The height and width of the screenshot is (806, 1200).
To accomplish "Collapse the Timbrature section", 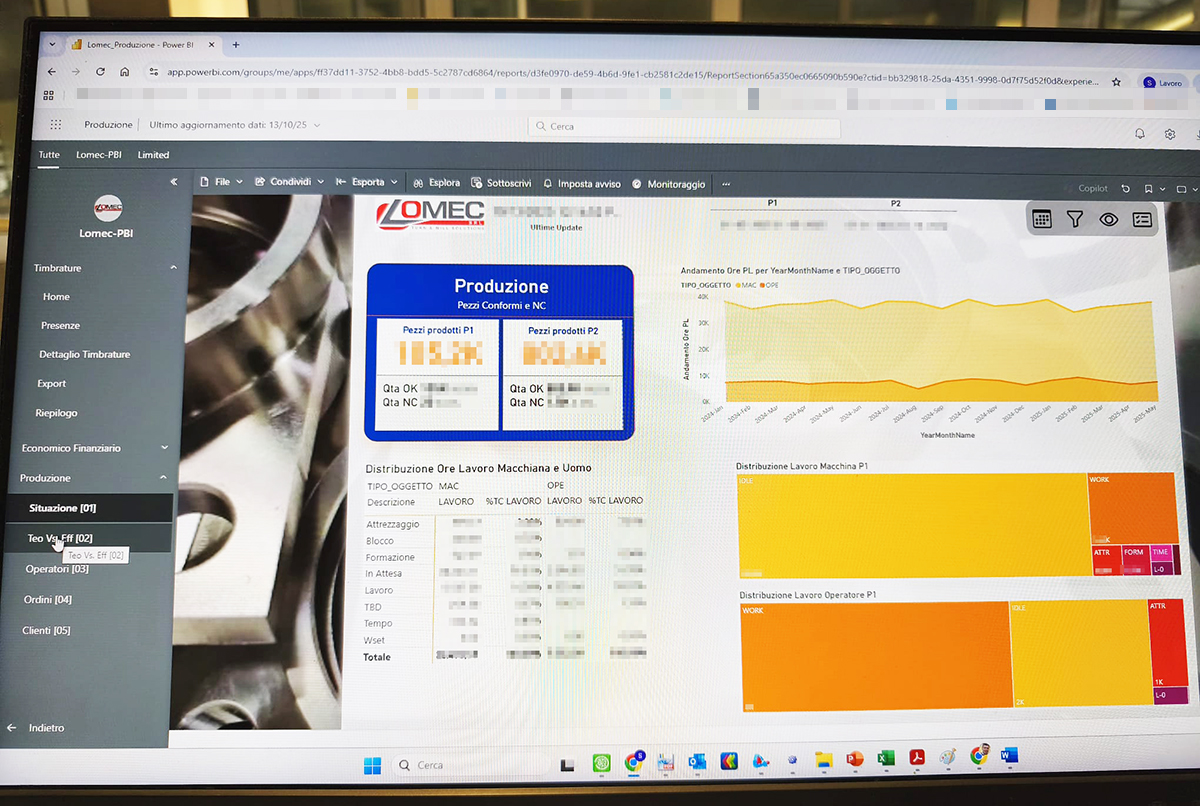I will point(173,268).
